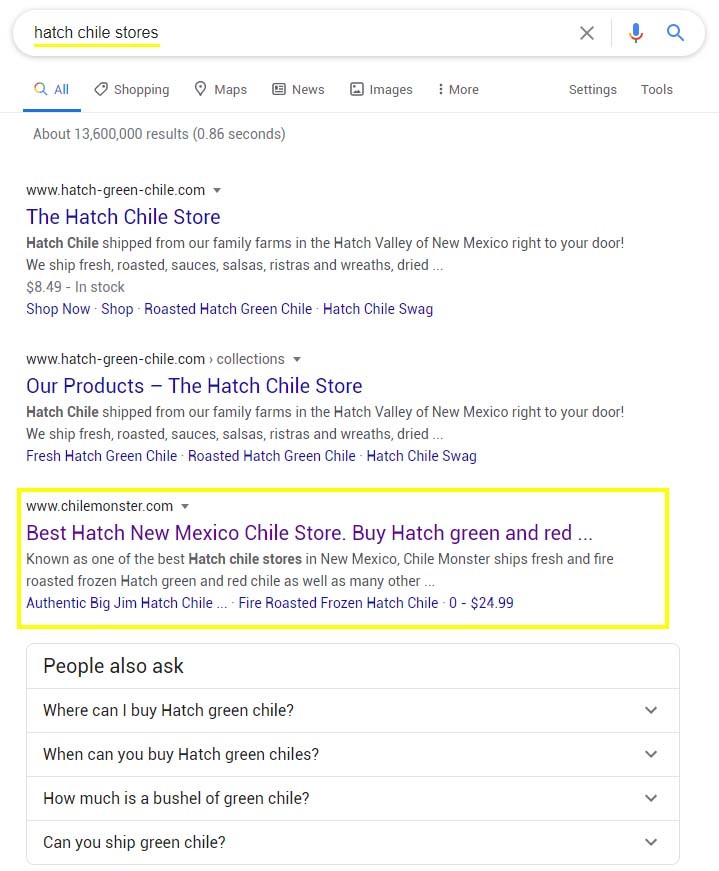The width and height of the screenshot is (719, 871).
Task: Click the microphone voice search icon
Action: [635, 33]
